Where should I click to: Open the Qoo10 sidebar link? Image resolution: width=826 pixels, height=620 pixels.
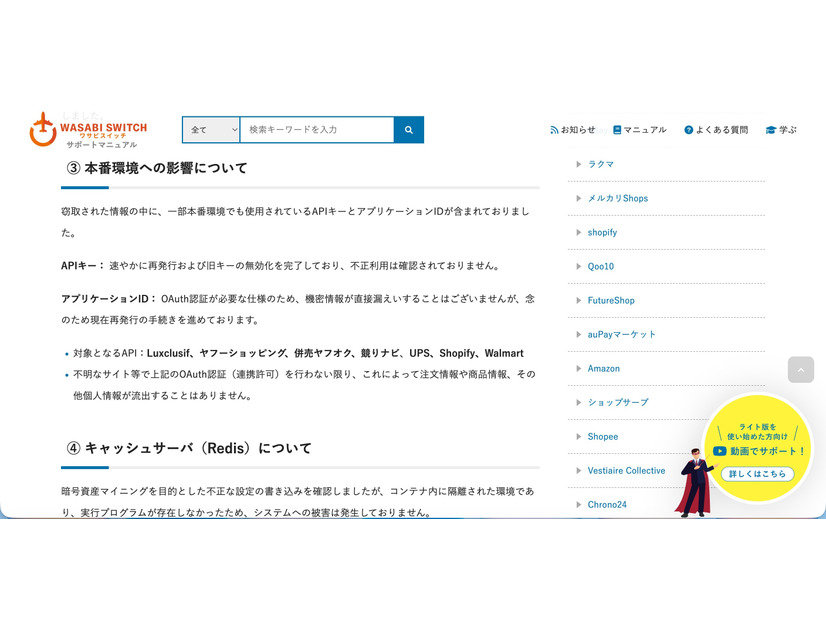click(601, 267)
